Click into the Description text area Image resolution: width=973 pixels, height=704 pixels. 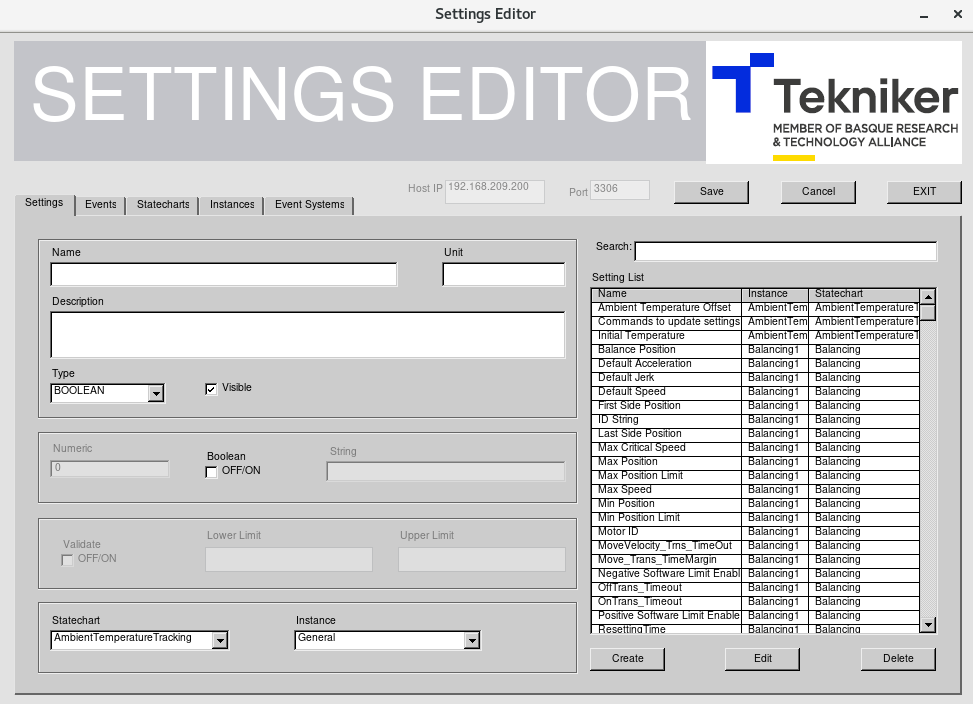coord(308,335)
